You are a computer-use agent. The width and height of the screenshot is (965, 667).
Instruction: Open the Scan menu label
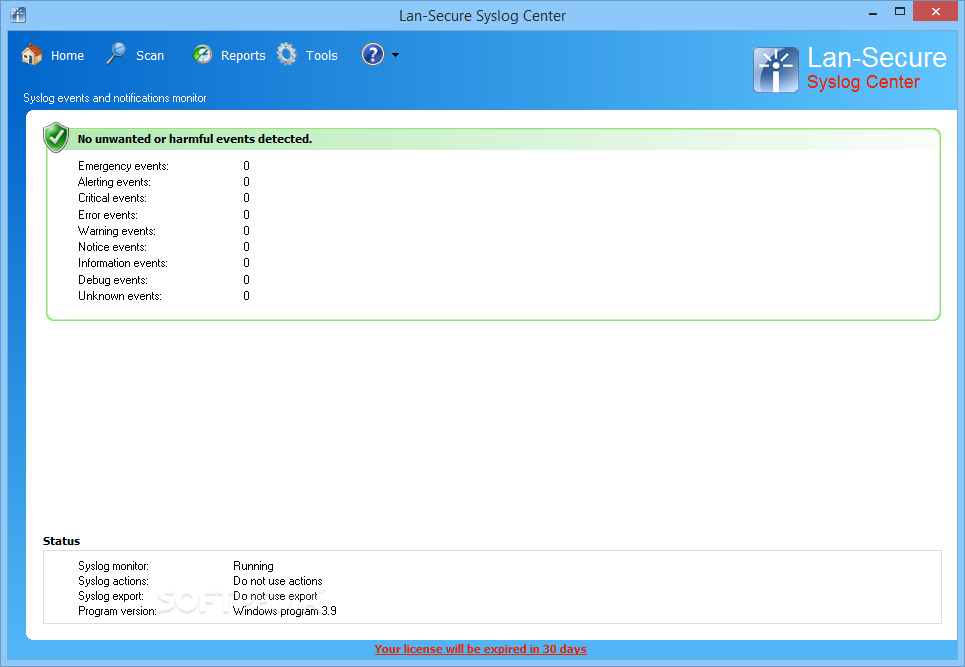pyautogui.click(x=150, y=55)
